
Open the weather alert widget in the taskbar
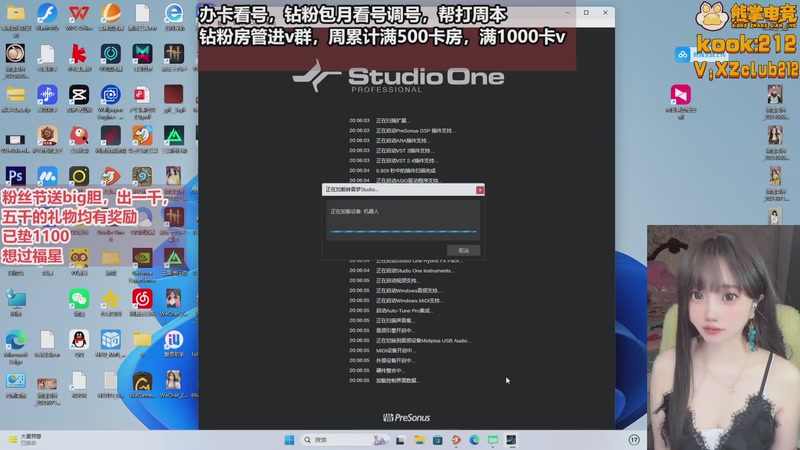24,439
